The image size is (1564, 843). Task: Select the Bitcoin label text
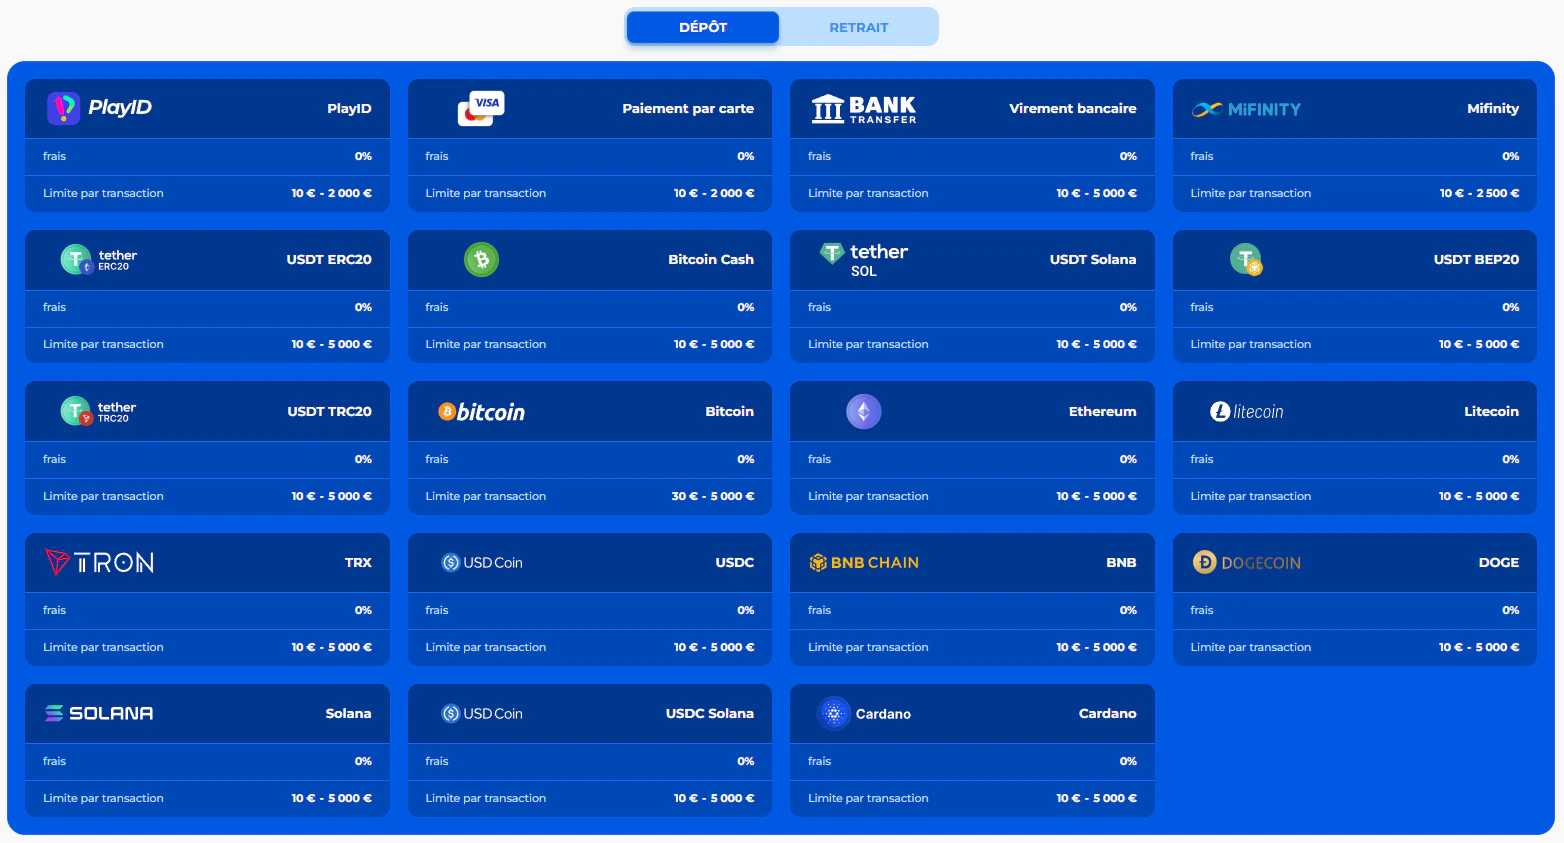(x=729, y=411)
